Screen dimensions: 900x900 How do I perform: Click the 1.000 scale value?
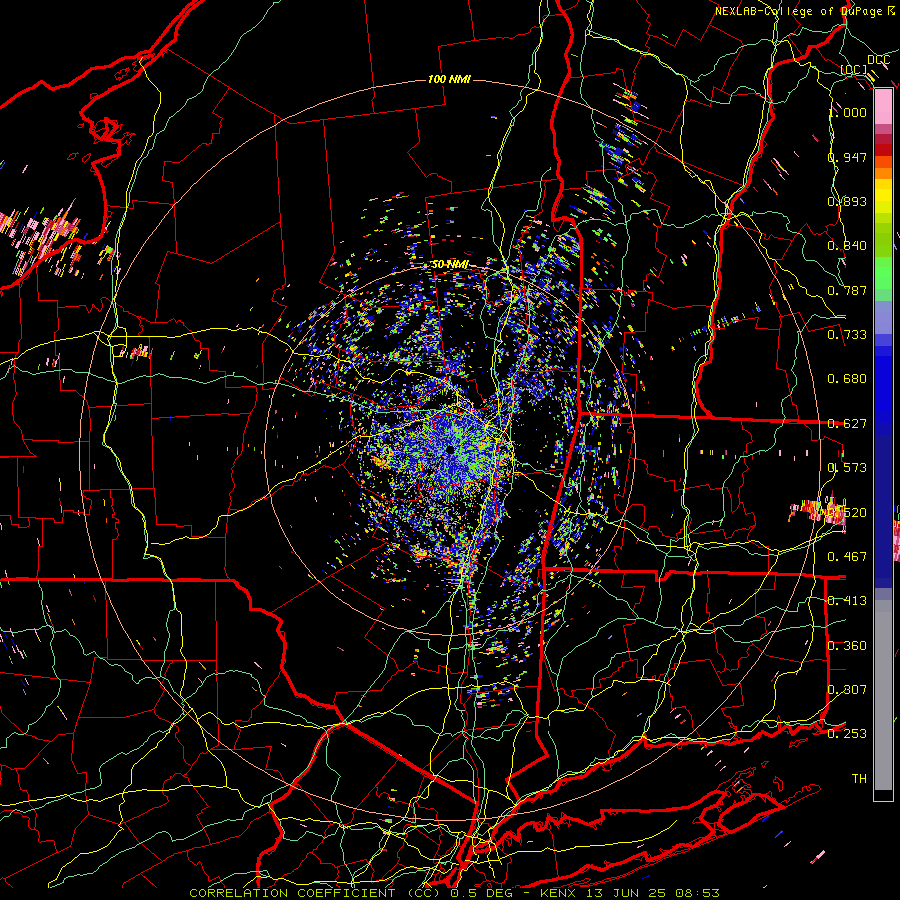tap(848, 112)
